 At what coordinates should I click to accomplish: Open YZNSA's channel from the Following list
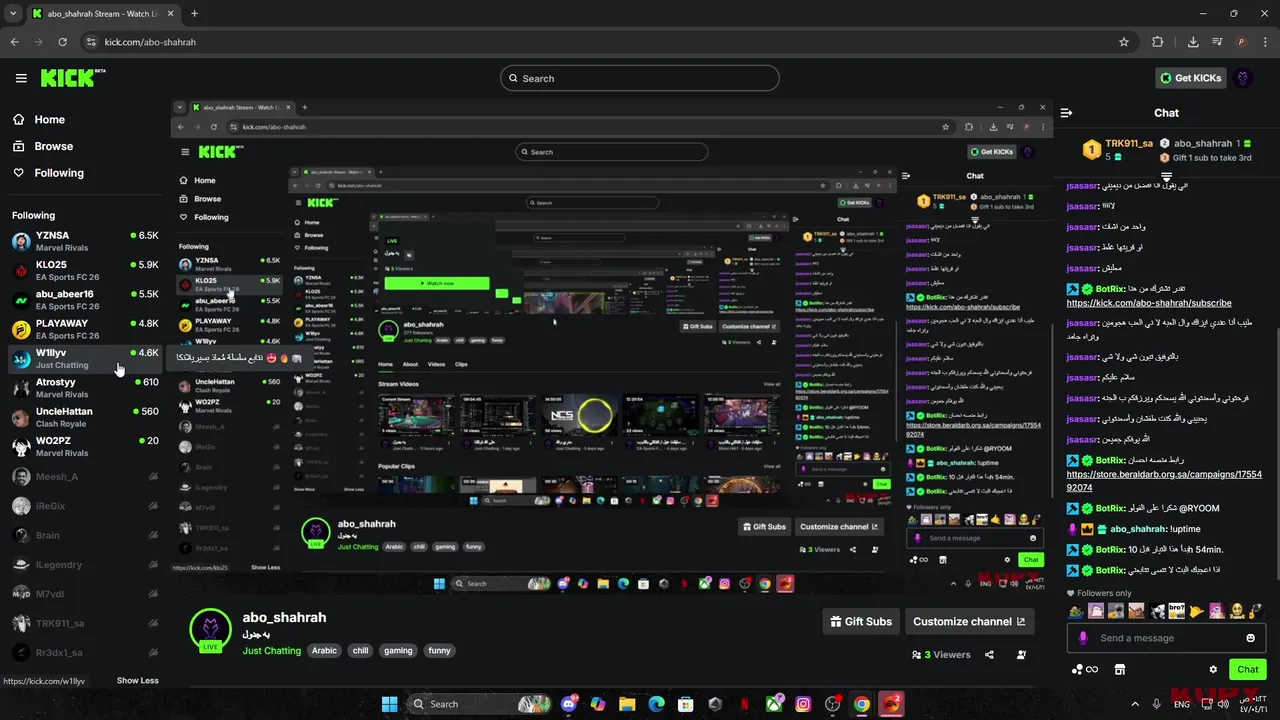(x=85, y=241)
